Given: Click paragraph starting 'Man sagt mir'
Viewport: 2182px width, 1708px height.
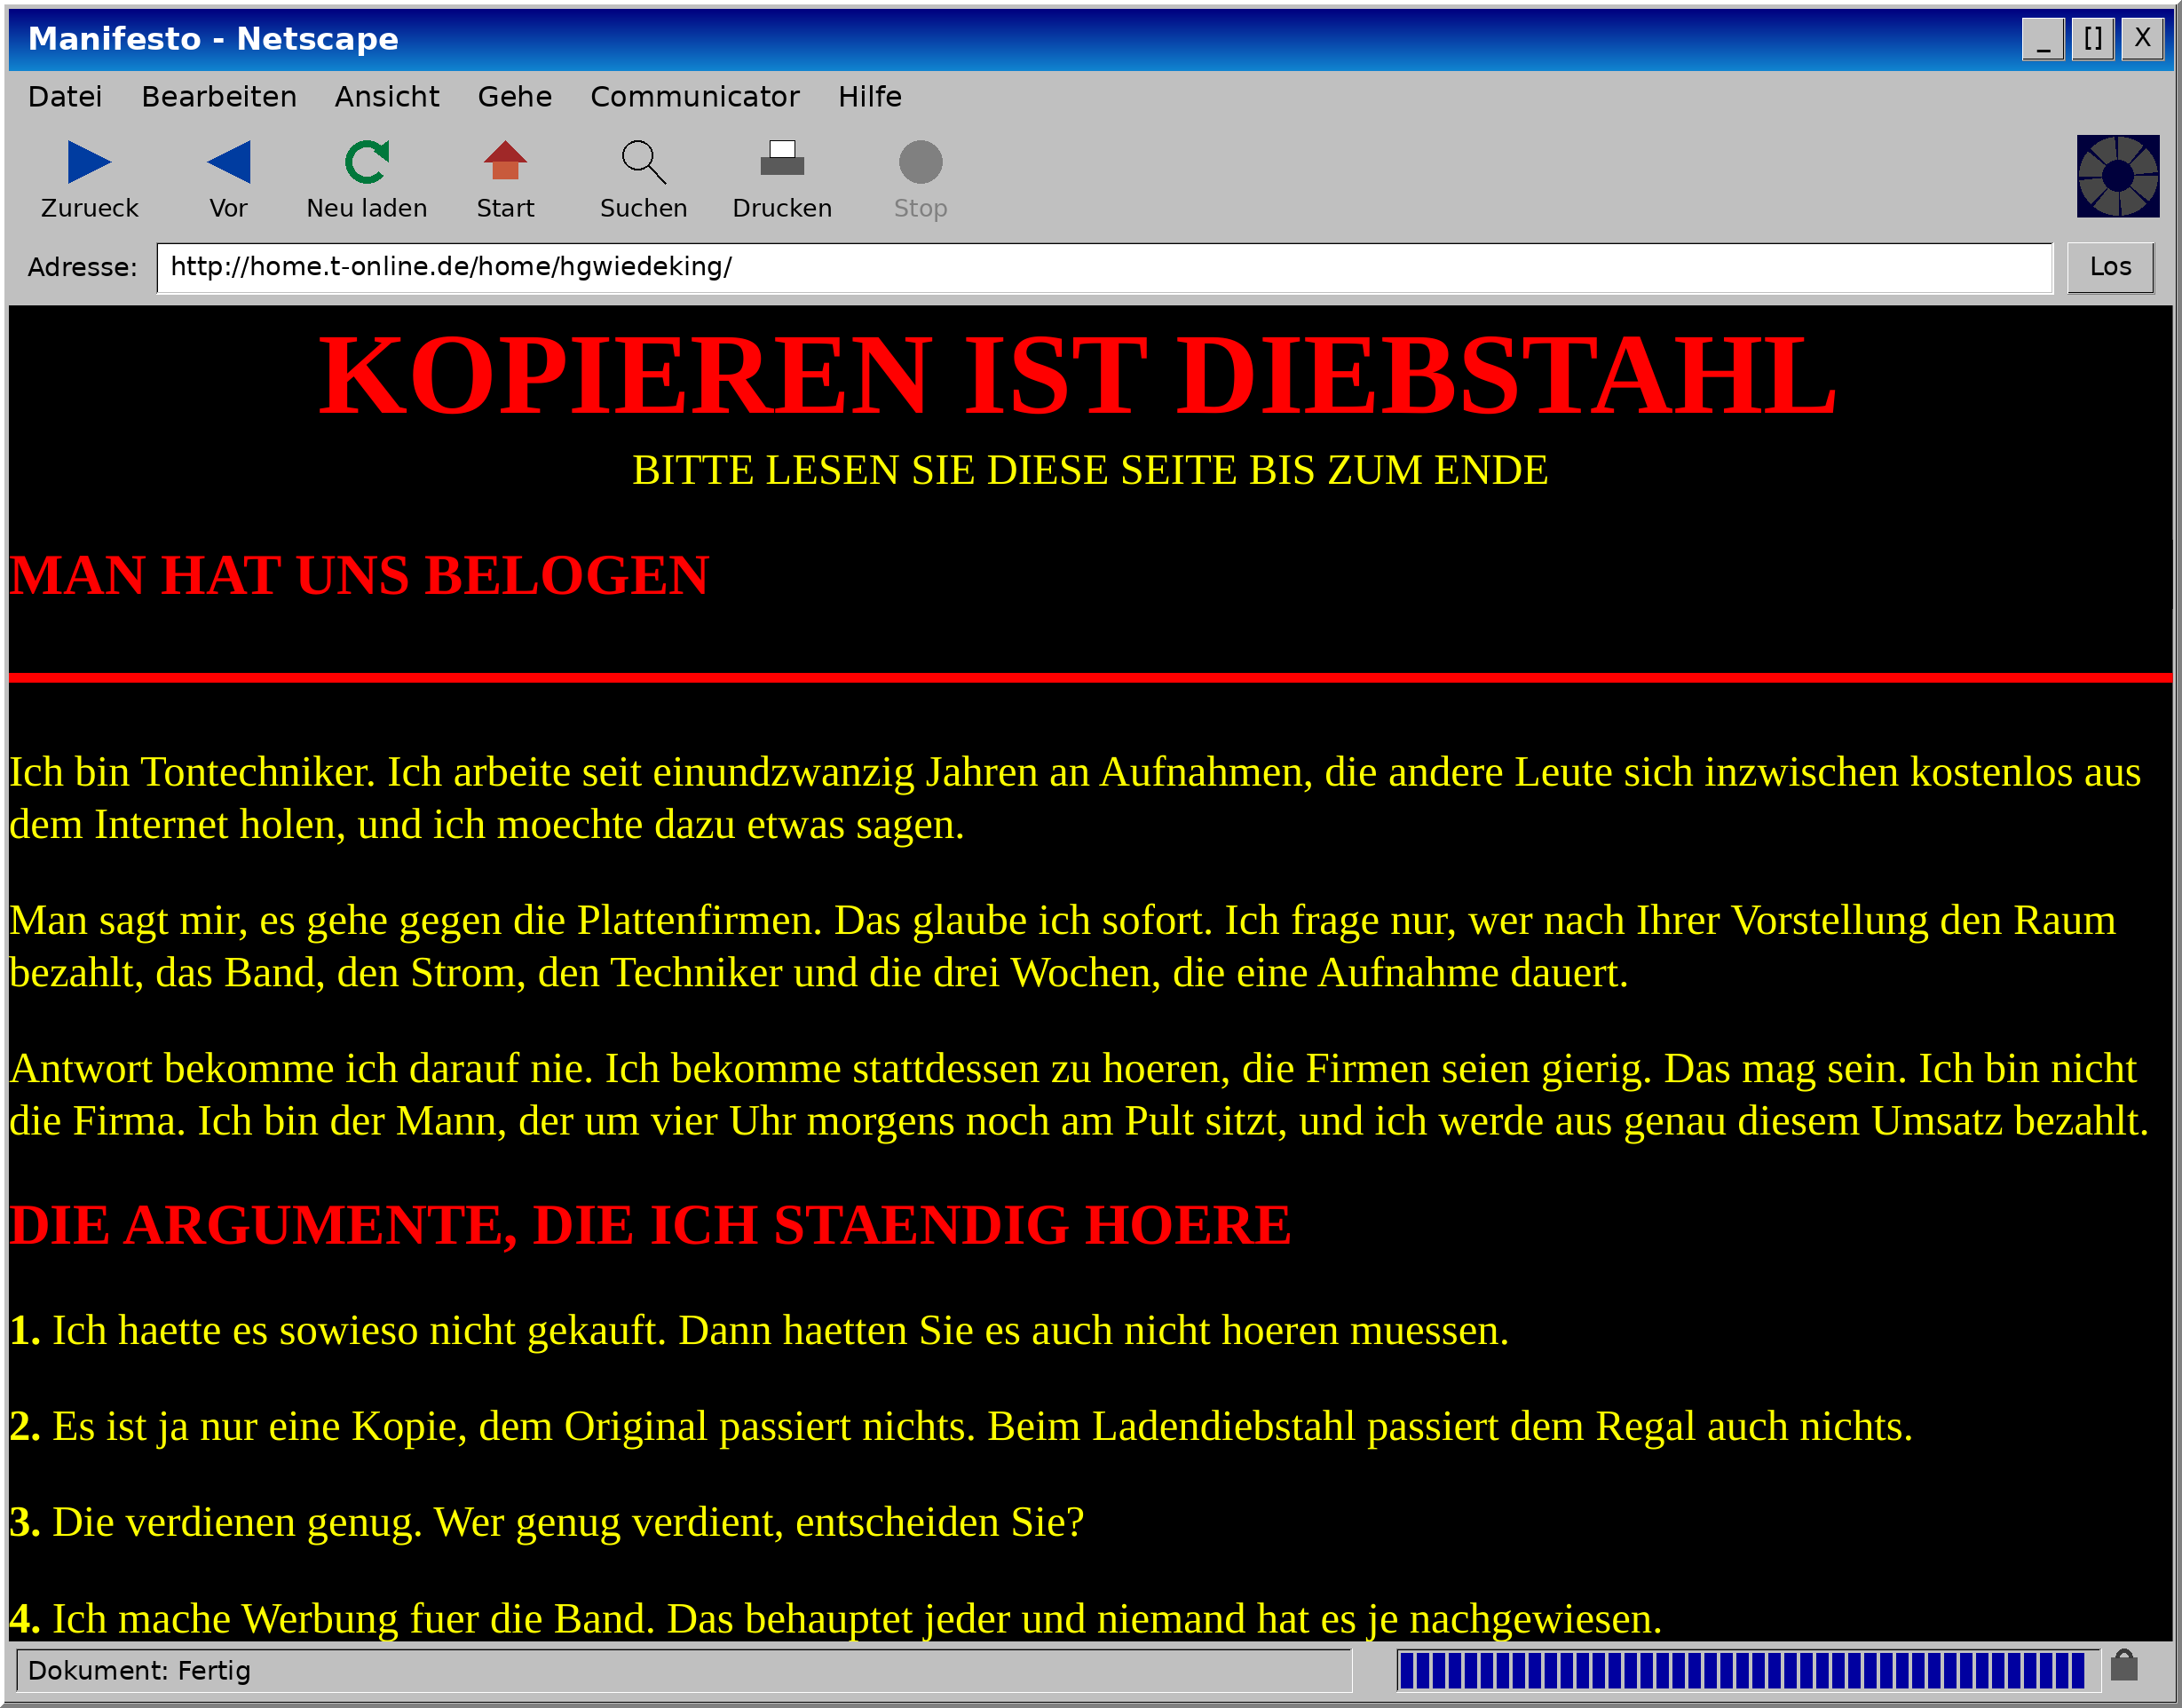Looking at the screenshot, I should (x=1062, y=946).
